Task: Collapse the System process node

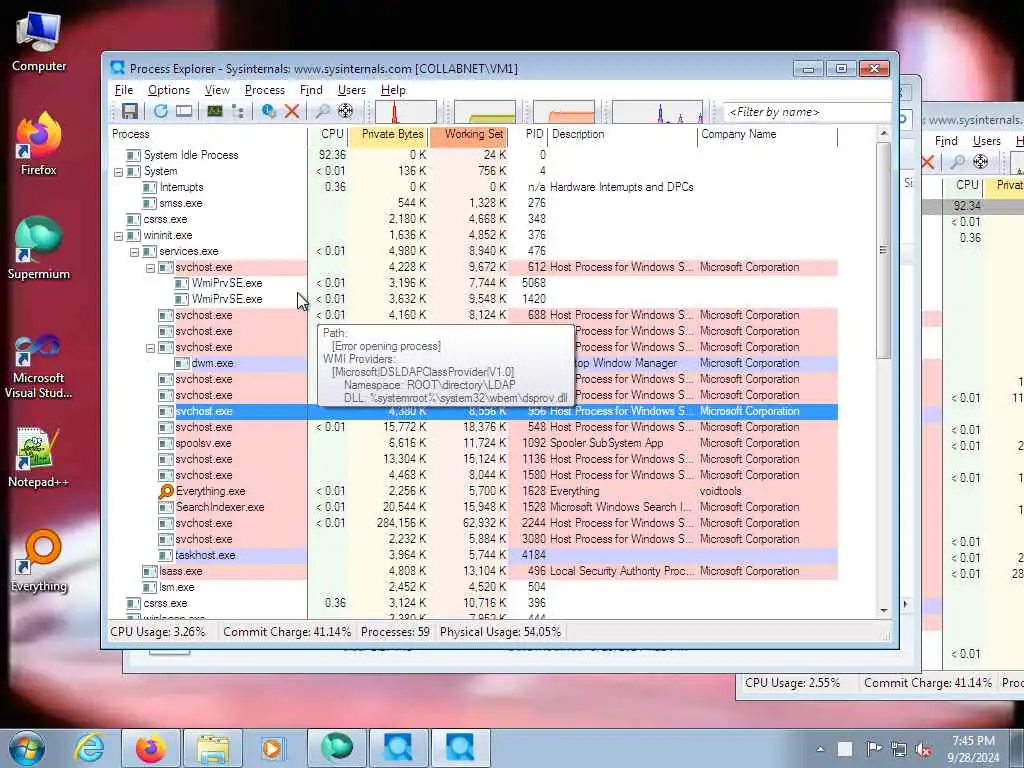Action: 118,172
